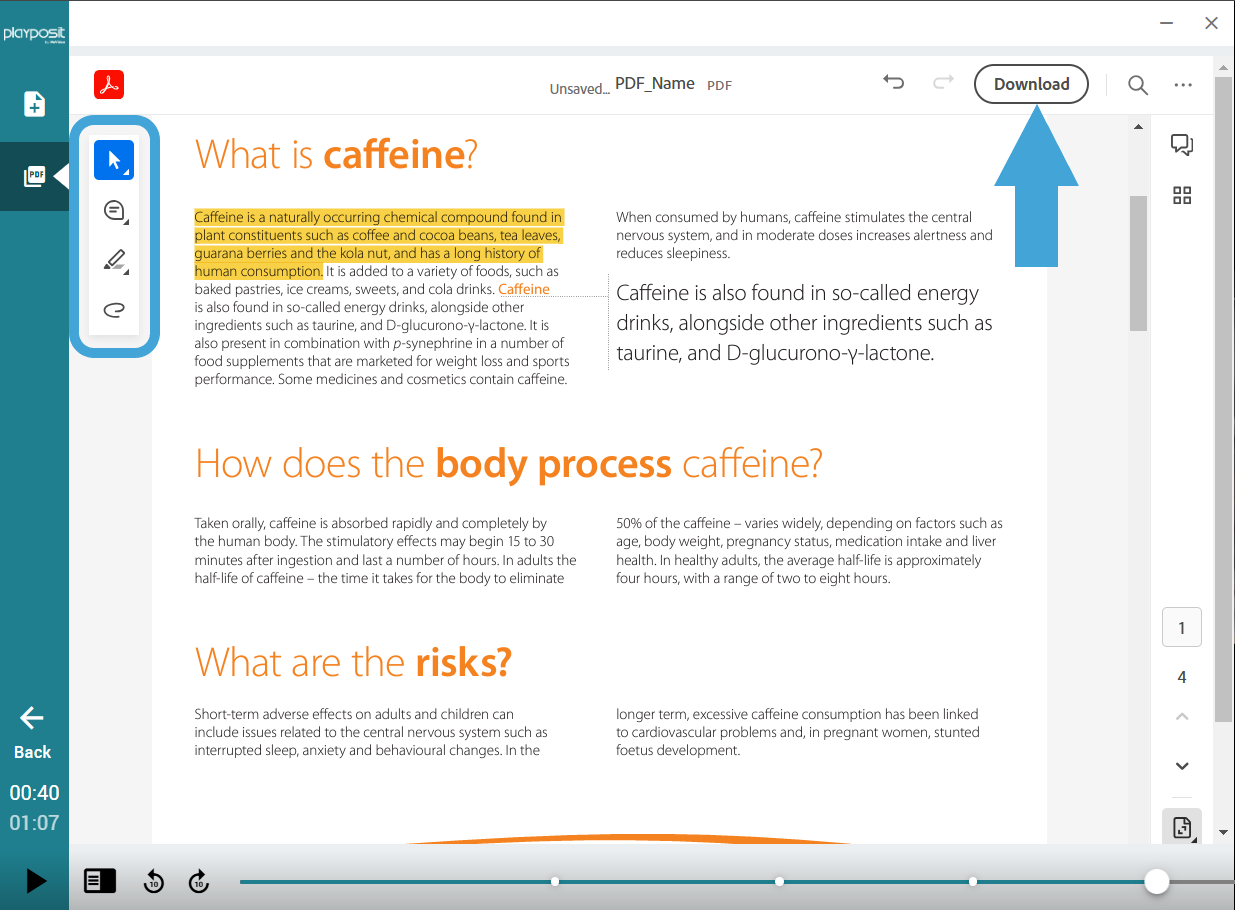The width and height of the screenshot is (1235, 910).
Task: Open the selection tool dropdown triangle
Action: 124,170
